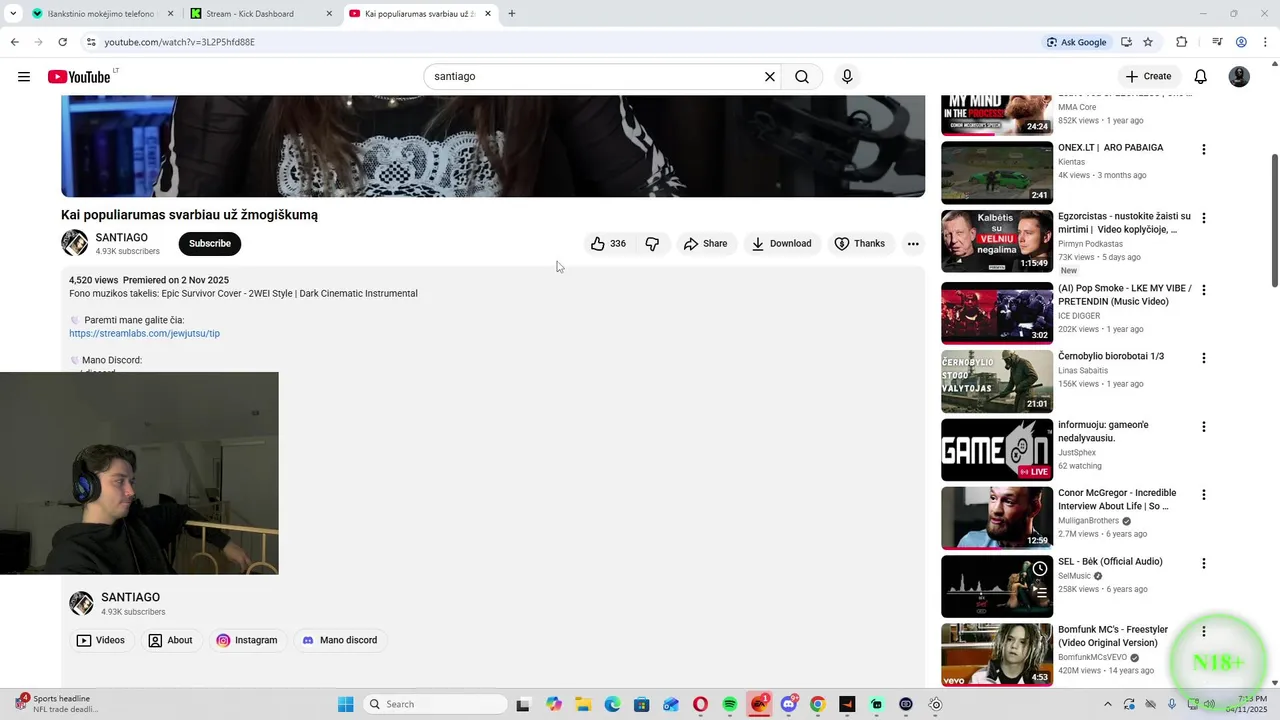Select the active Kai populiarumas YouTube tab
The image size is (1280, 720).
click(419, 14)
